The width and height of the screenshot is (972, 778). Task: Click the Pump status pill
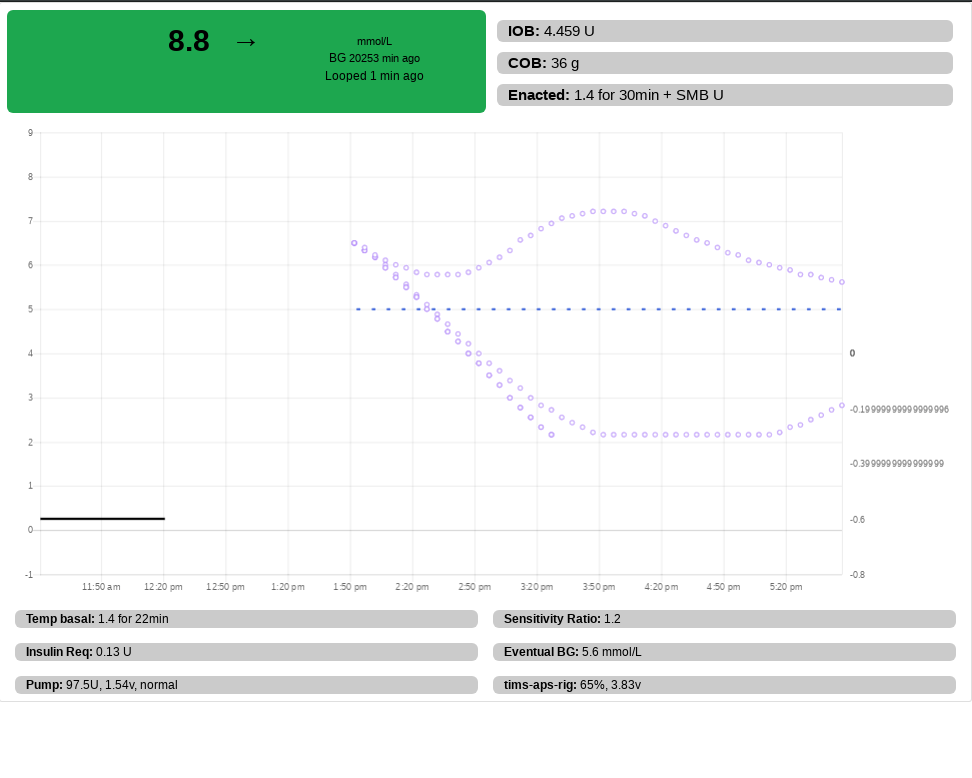click(x=245, y=685)
